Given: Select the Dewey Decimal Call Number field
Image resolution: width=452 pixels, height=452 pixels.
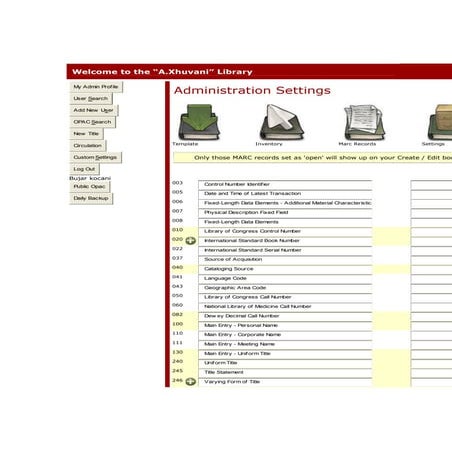Looking at the screenshot, I should click(x=285, y=316).
